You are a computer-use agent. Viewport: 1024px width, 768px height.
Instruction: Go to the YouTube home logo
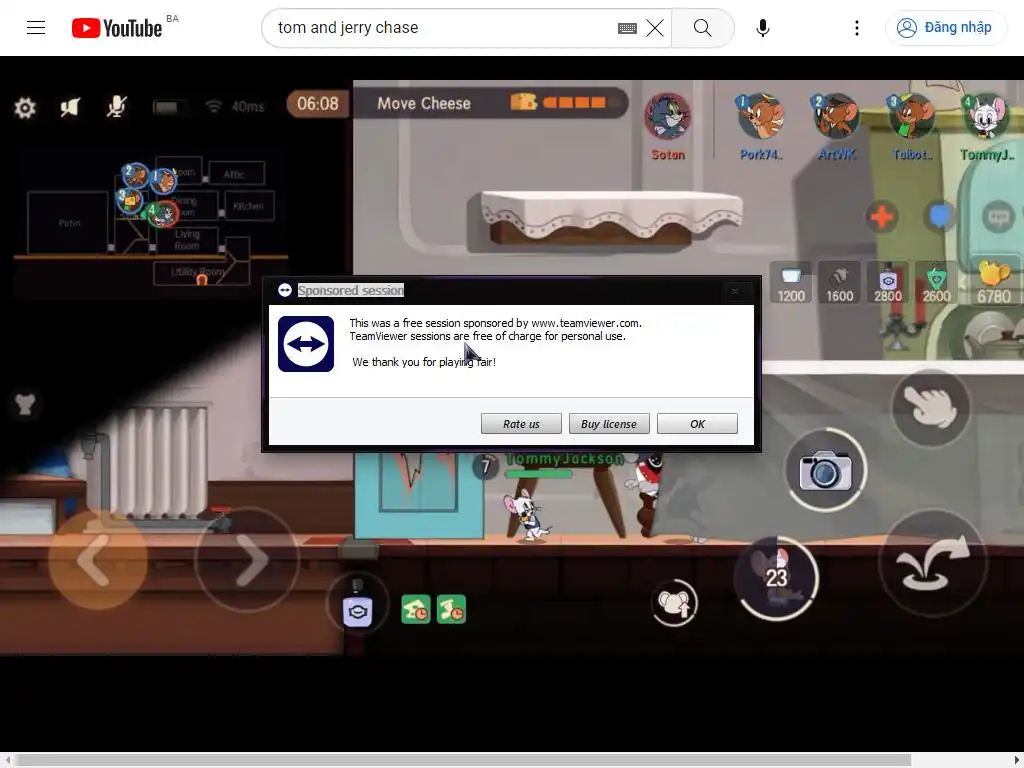coord(117,28)
